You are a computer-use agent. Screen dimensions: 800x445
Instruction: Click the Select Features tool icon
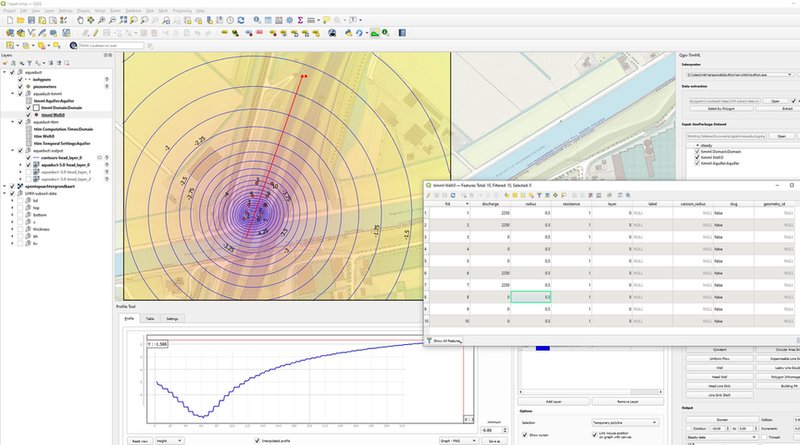[x=10, y=46]
